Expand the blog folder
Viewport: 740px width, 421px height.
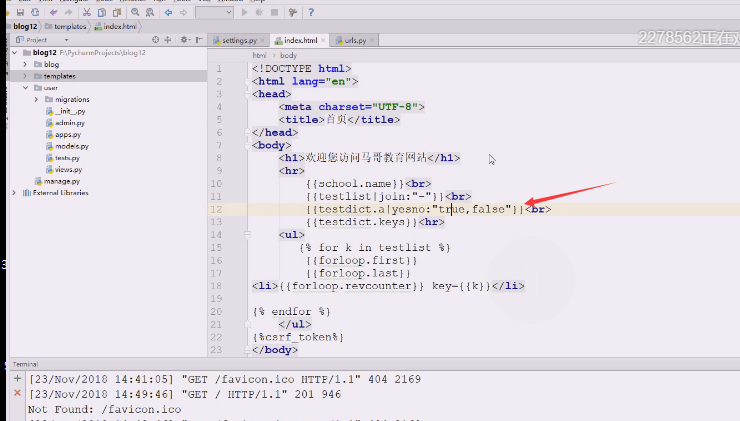pyautogui.click(x=25, y=64)
